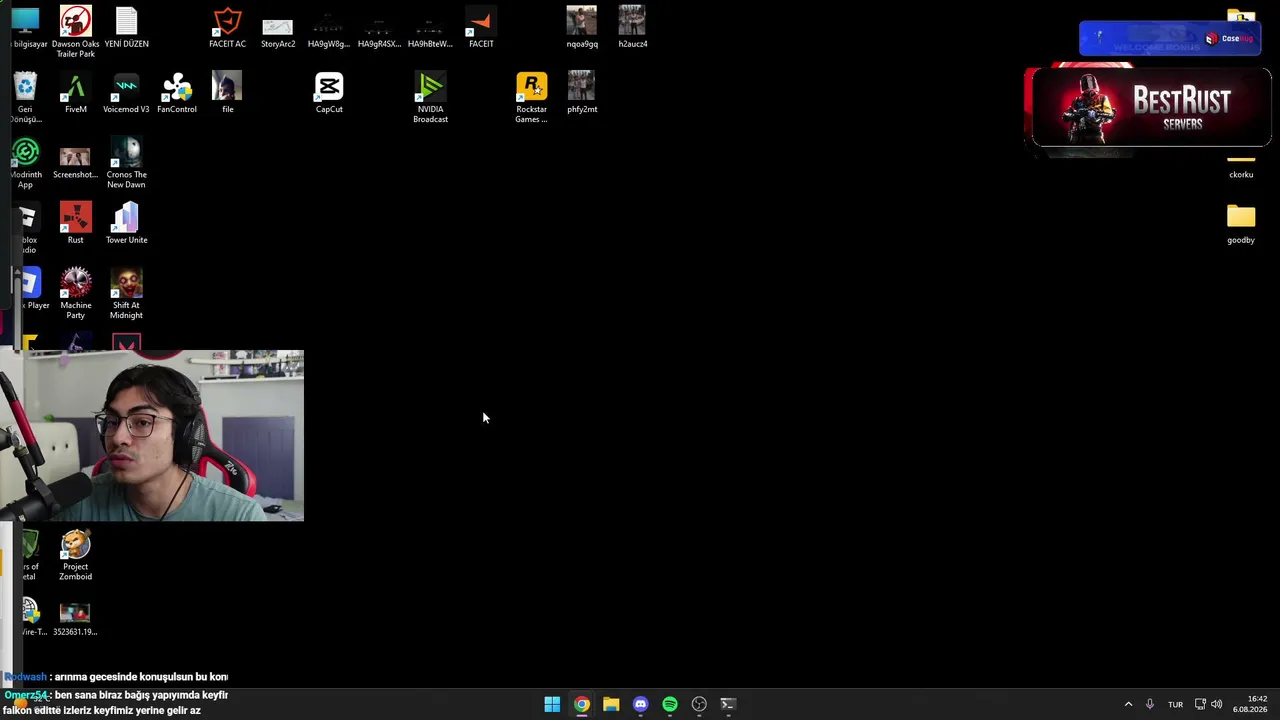Select the goodby folder icon
This screenshot has width=1280, height=720.
coord(1241,216)
